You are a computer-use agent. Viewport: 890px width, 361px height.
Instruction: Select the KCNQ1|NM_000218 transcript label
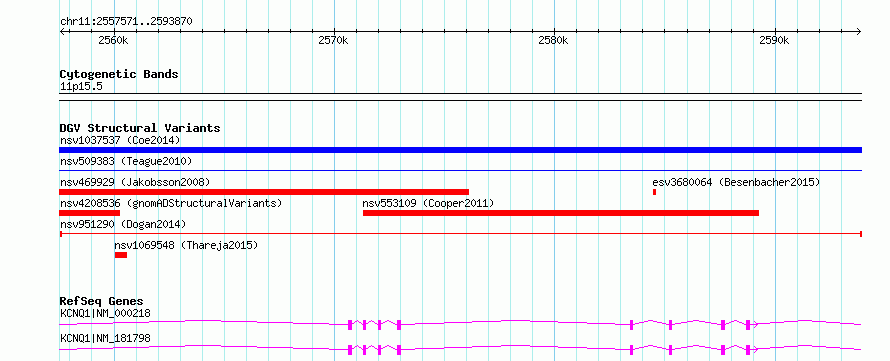click(x=106, y=313)
